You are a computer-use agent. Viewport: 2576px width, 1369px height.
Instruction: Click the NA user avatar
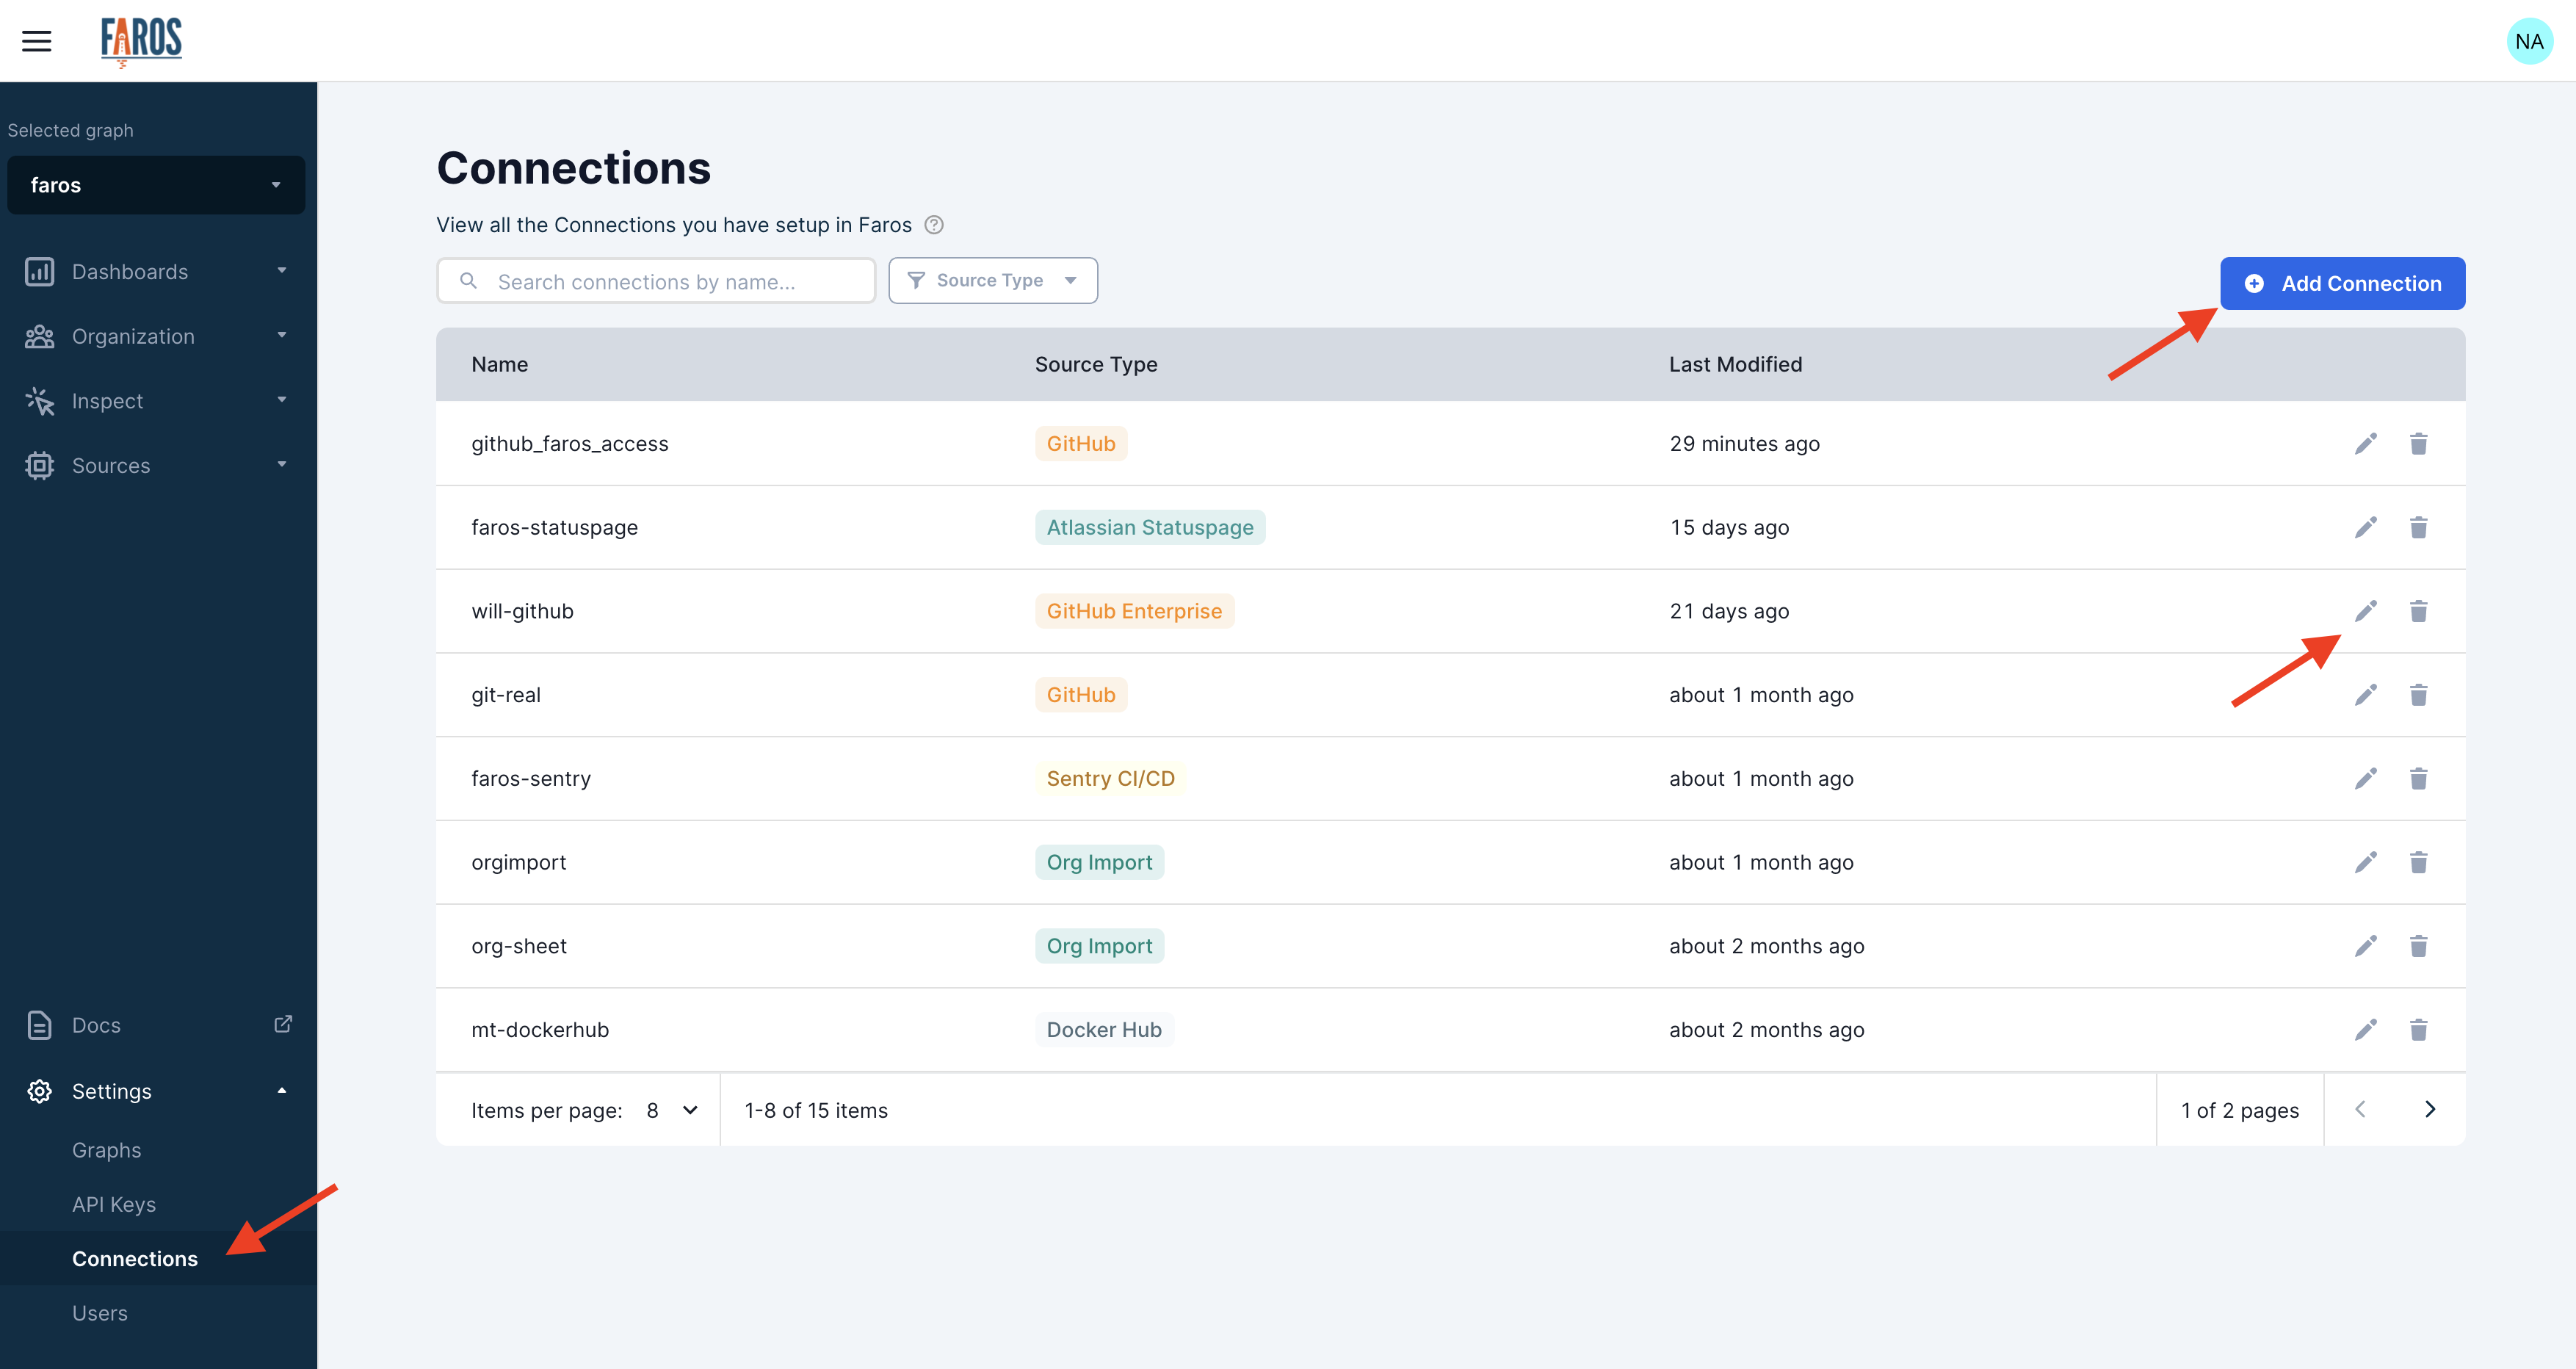coord(2528,41)
